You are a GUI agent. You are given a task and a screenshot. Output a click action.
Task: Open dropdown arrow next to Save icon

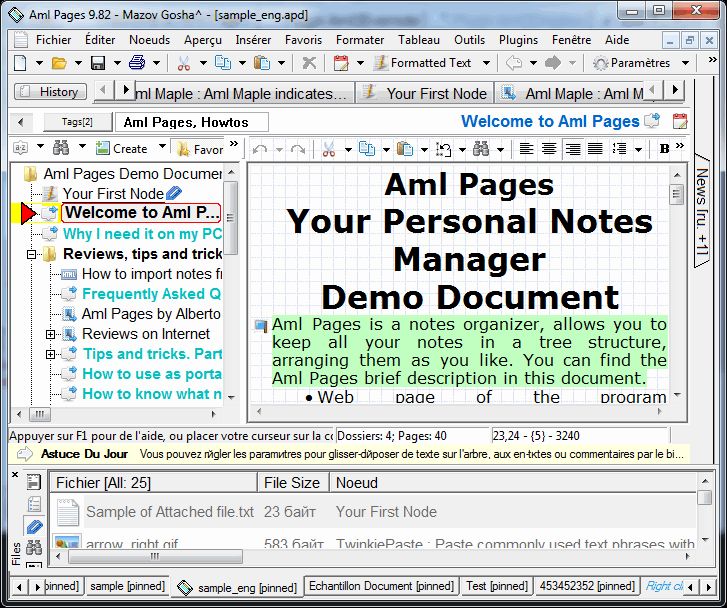[117, 63]
